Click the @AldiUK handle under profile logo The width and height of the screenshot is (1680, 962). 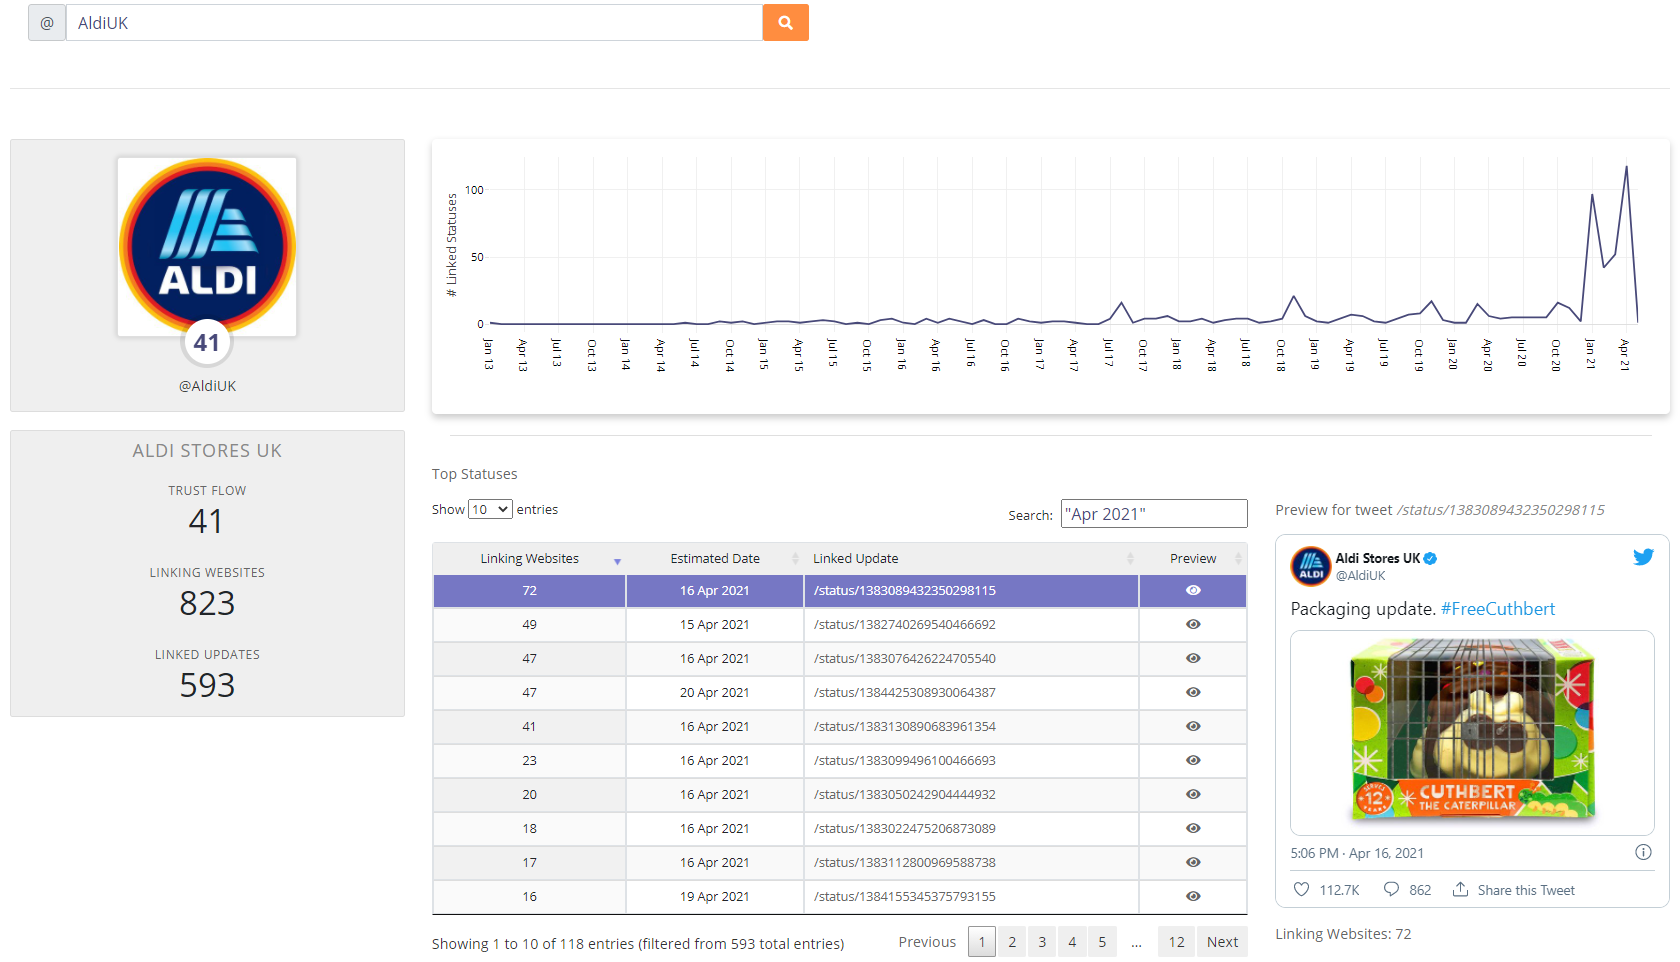(207, 386)
